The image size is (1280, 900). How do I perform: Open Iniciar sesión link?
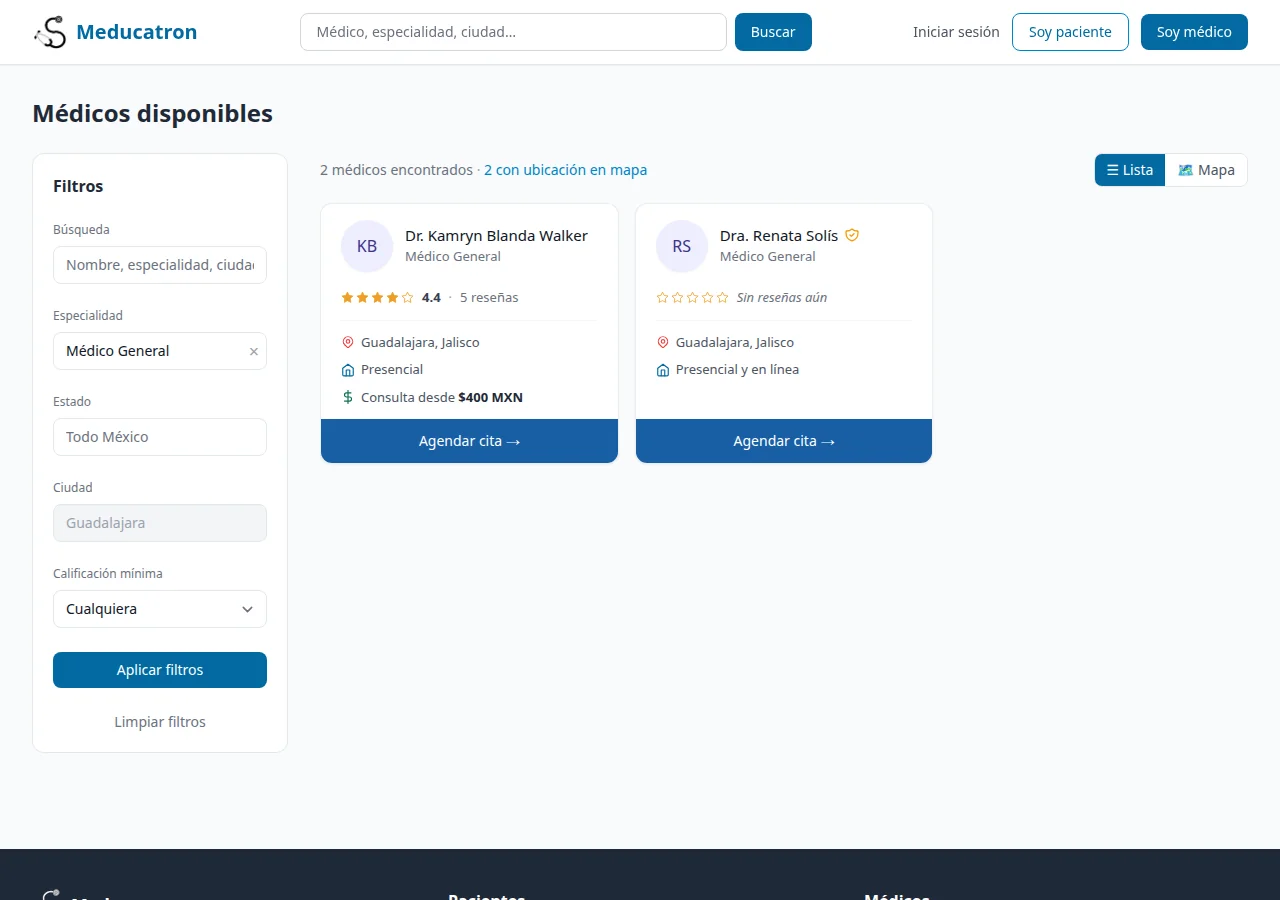point(956,32)
